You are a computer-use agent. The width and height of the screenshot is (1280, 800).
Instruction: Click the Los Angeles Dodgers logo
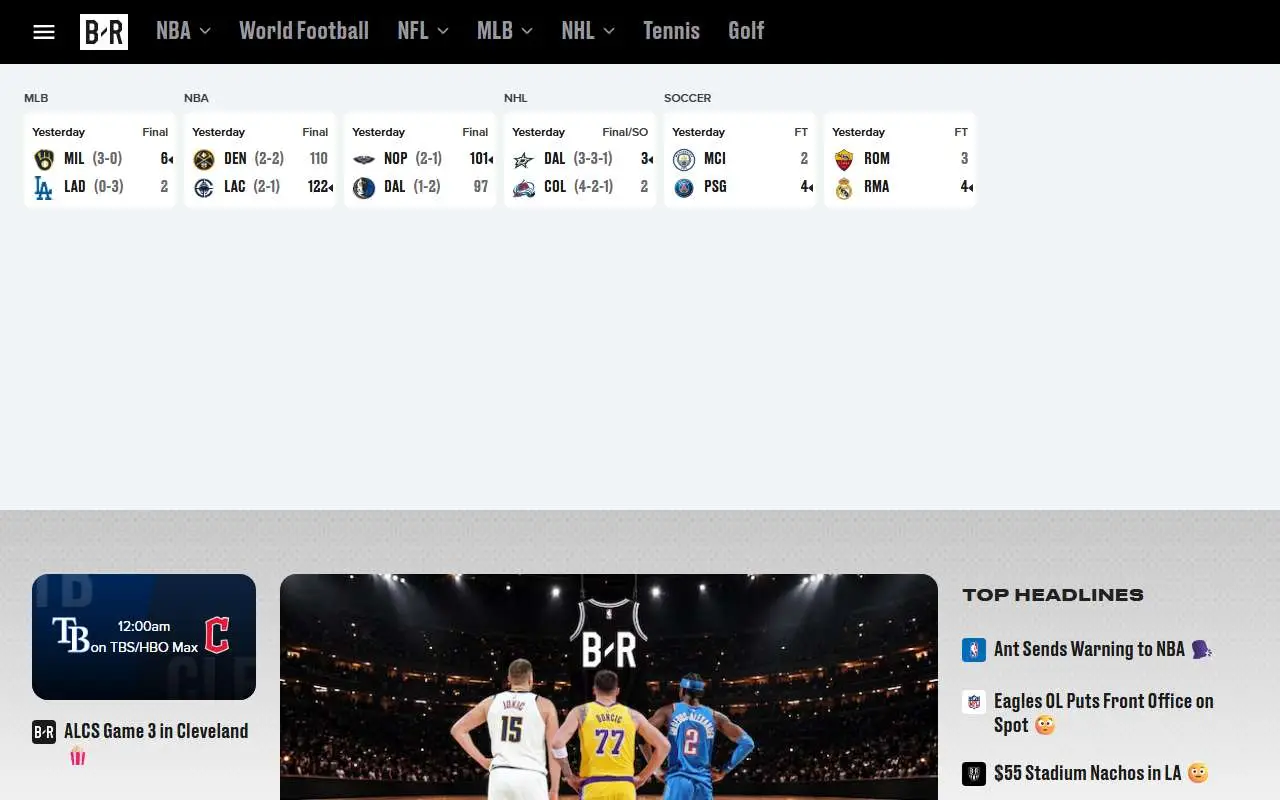44,187
